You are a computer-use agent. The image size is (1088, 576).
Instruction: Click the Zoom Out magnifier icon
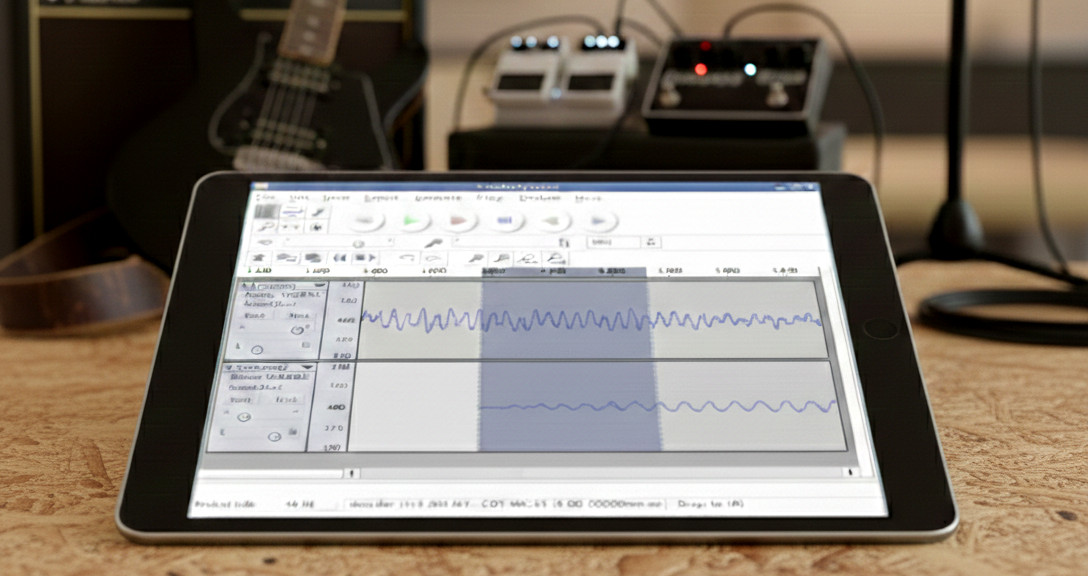click(x=501, y=258)
